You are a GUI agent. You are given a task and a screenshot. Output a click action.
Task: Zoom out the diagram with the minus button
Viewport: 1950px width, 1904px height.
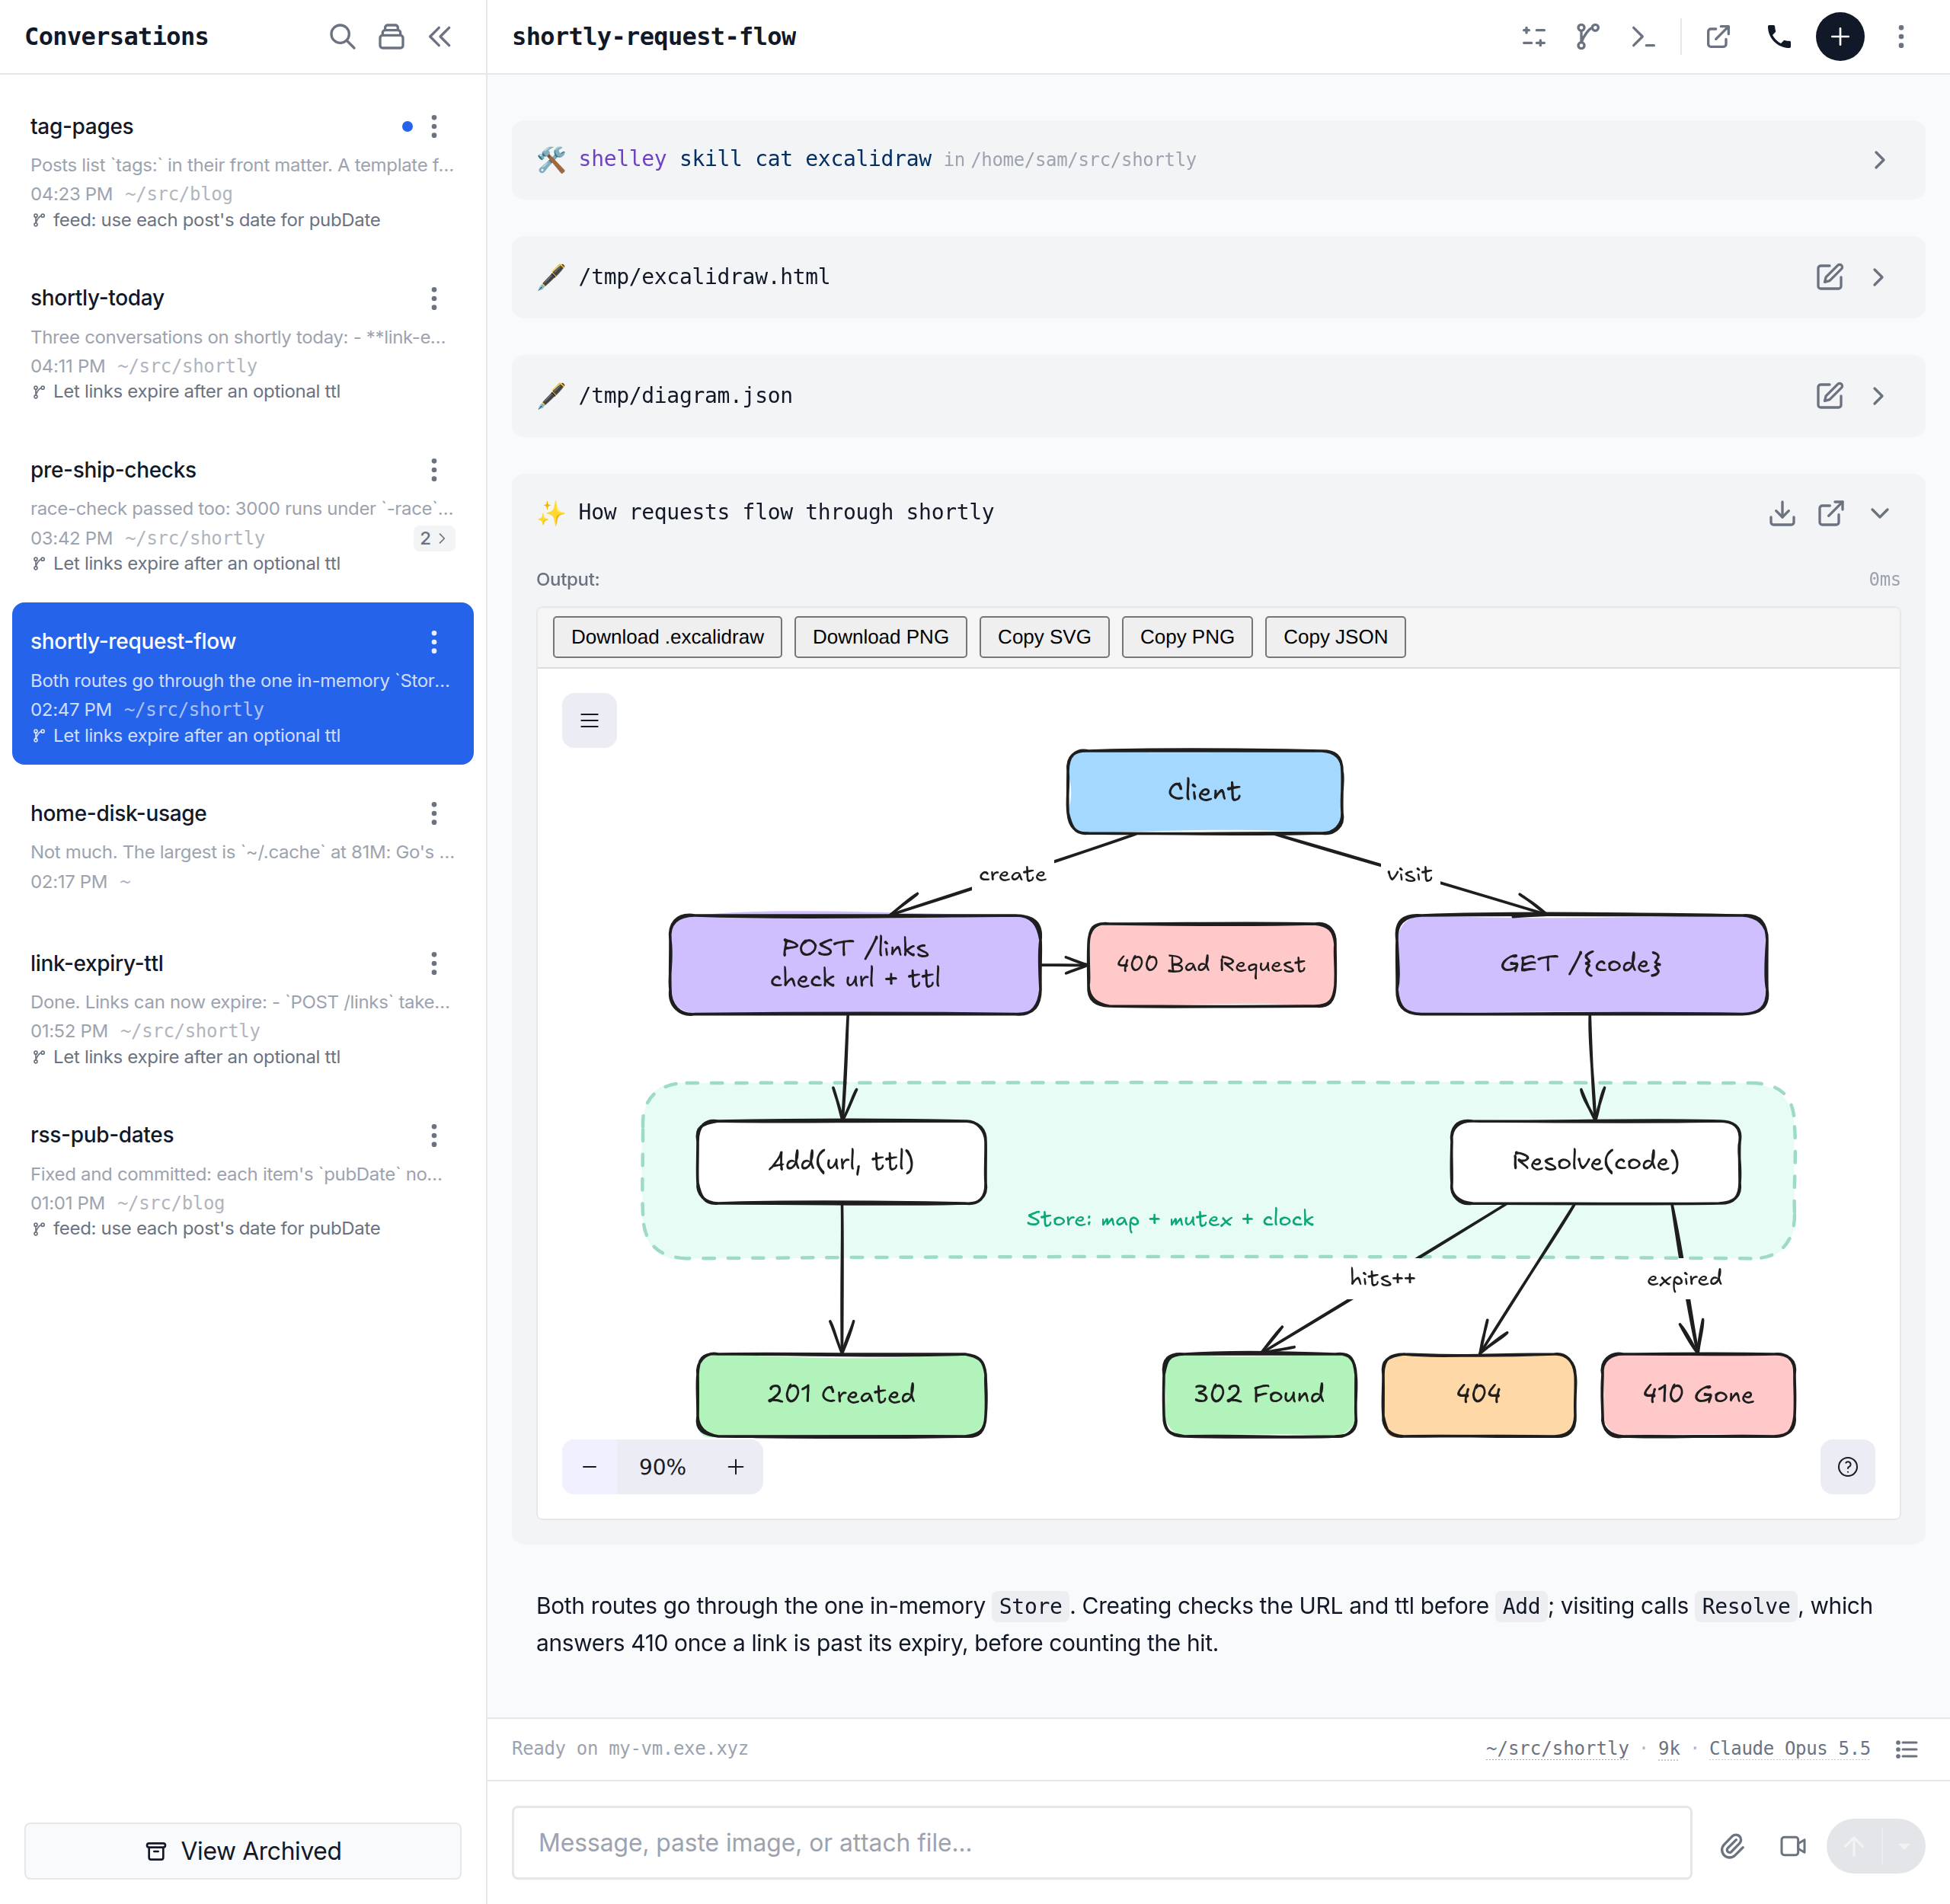[x=589, y=1467]
